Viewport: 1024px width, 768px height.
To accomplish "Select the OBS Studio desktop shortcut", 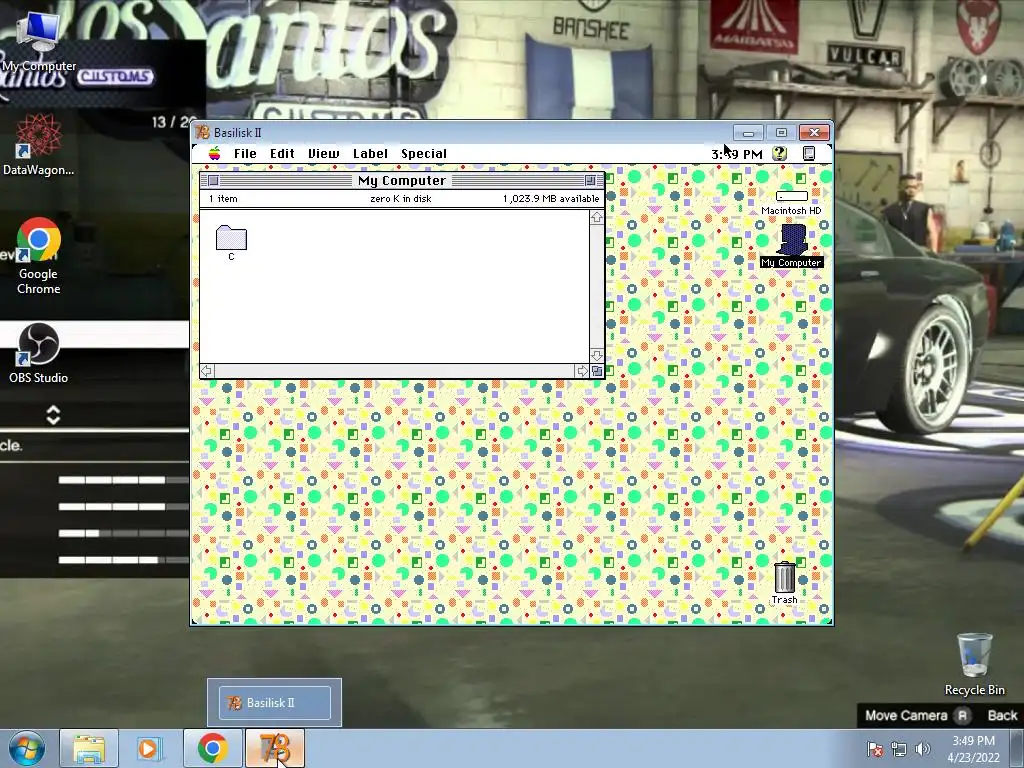I will pos(38,353).
